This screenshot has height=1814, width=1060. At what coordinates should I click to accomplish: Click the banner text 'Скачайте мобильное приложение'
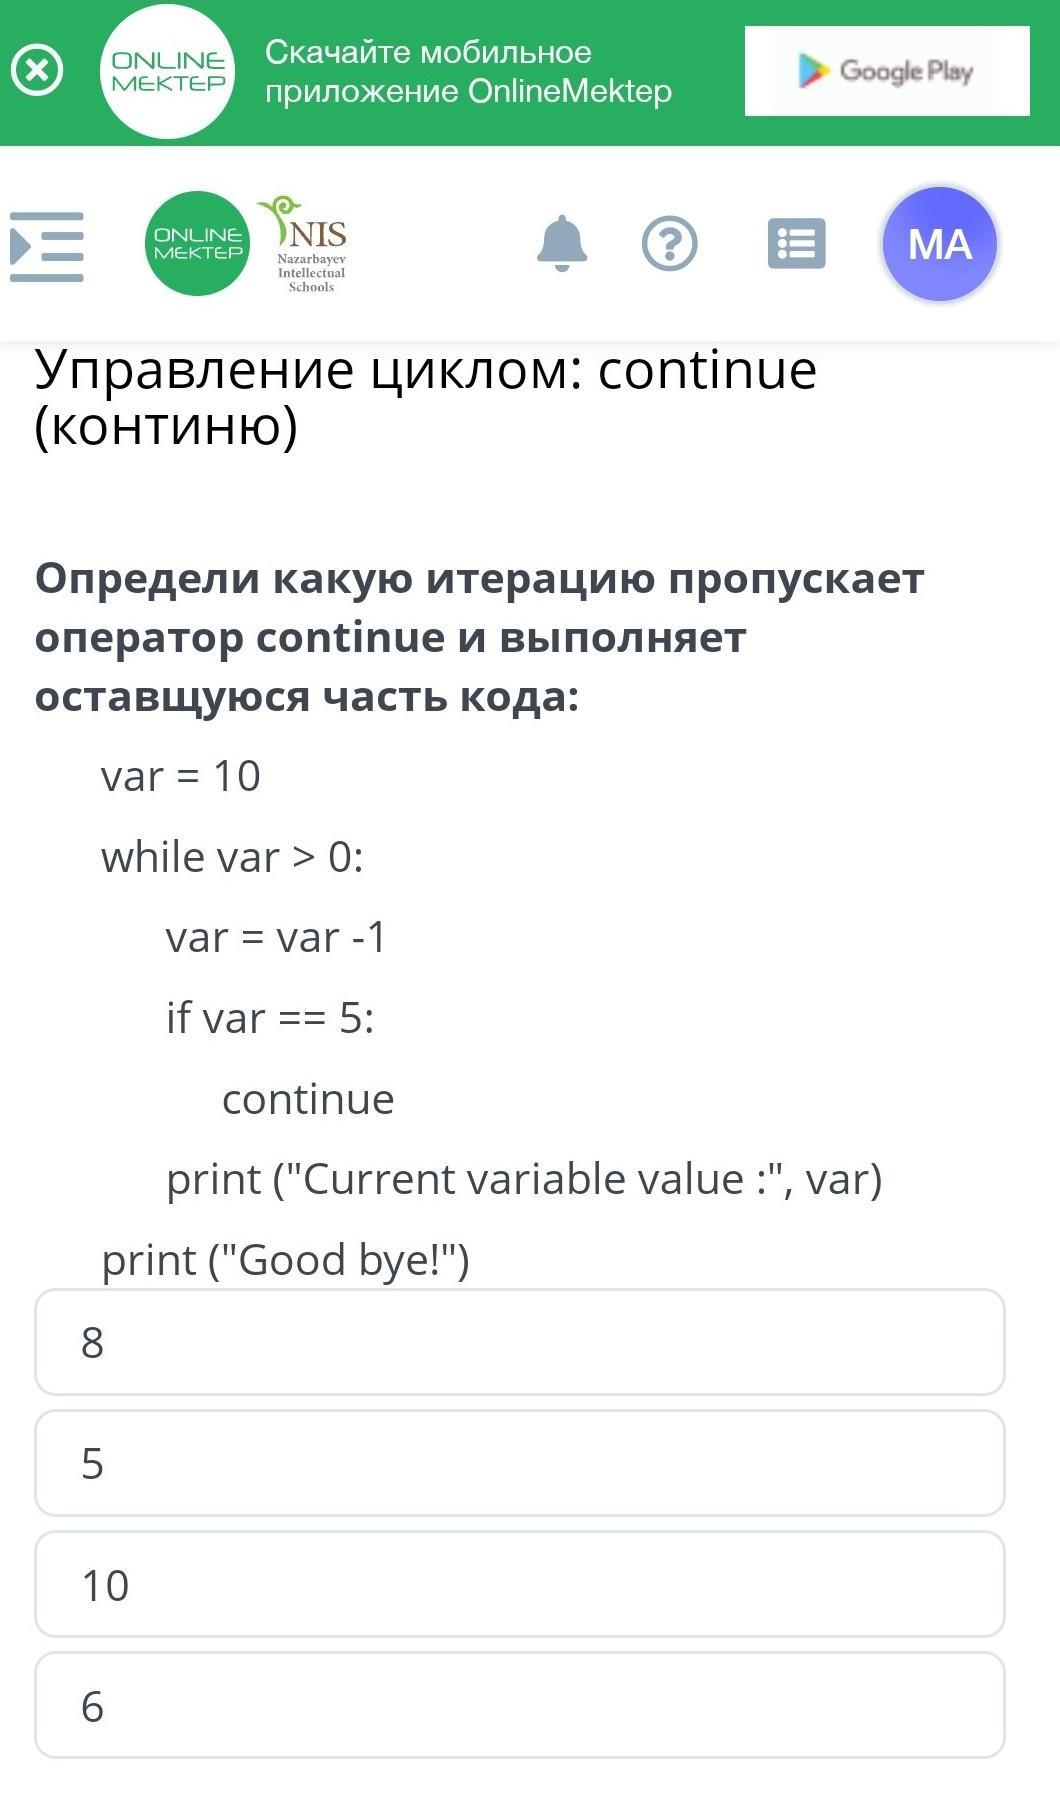(x=428, y=71)
